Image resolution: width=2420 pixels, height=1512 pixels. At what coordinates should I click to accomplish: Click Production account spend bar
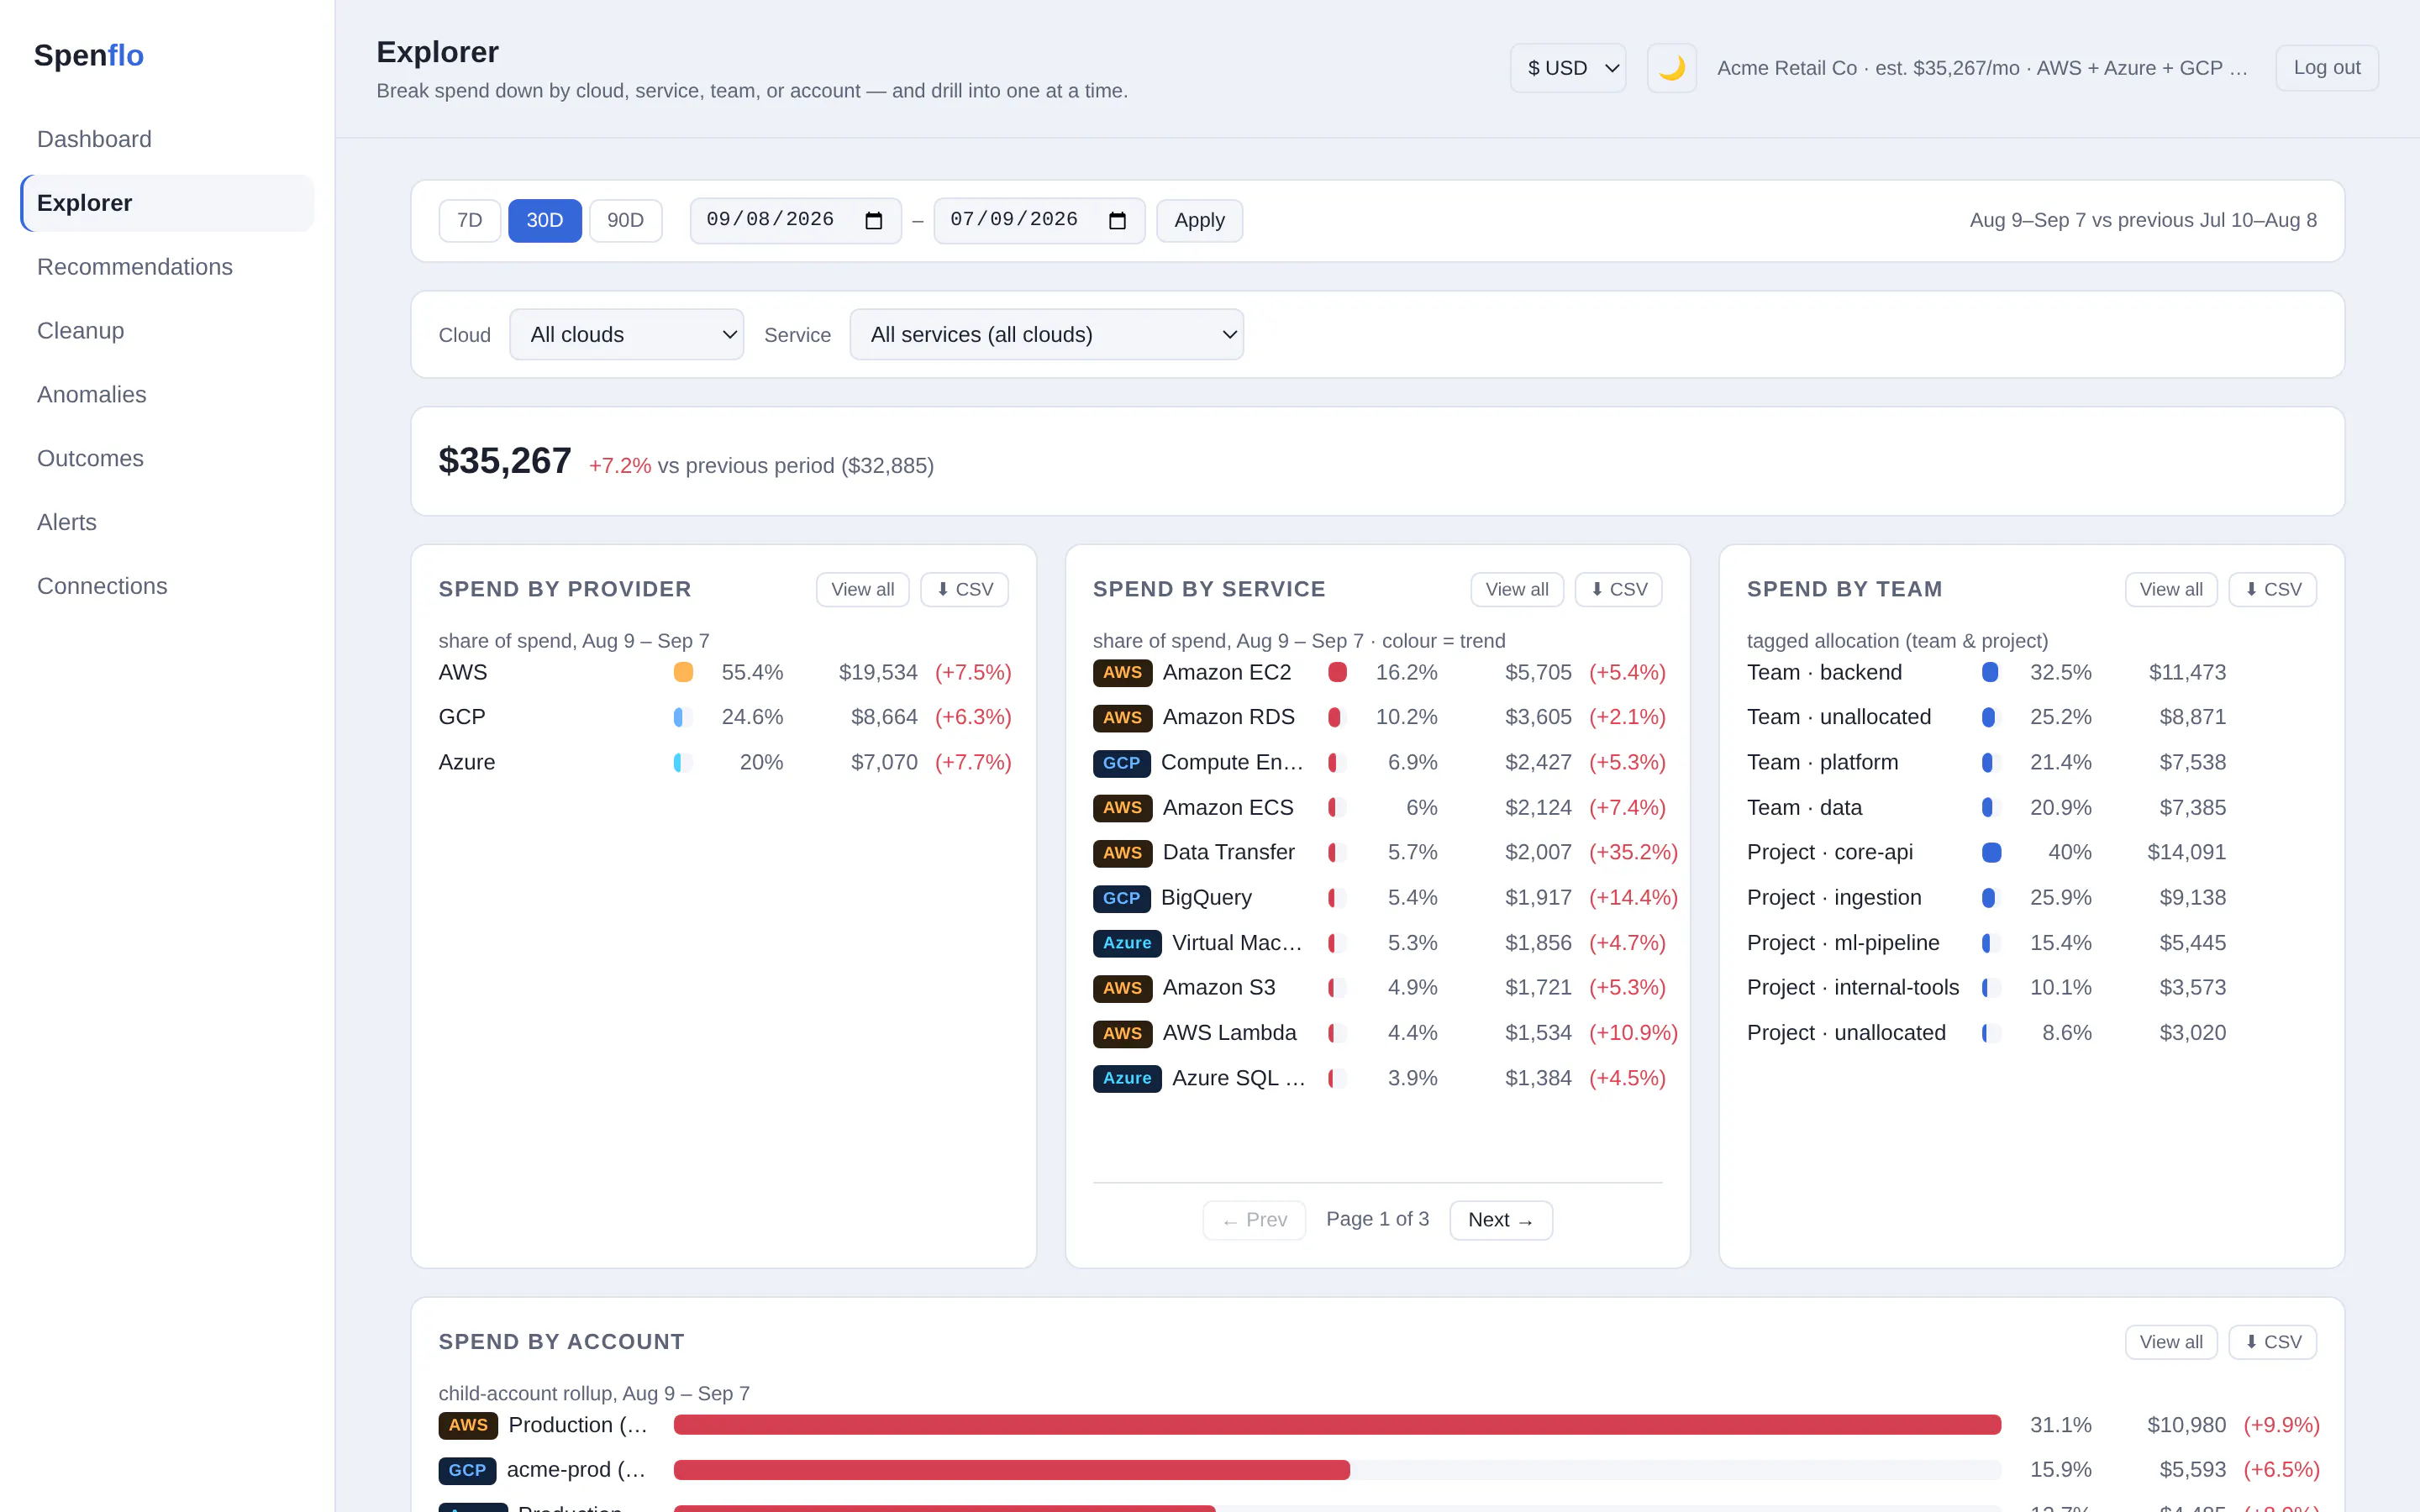tap(1337, 1425)
